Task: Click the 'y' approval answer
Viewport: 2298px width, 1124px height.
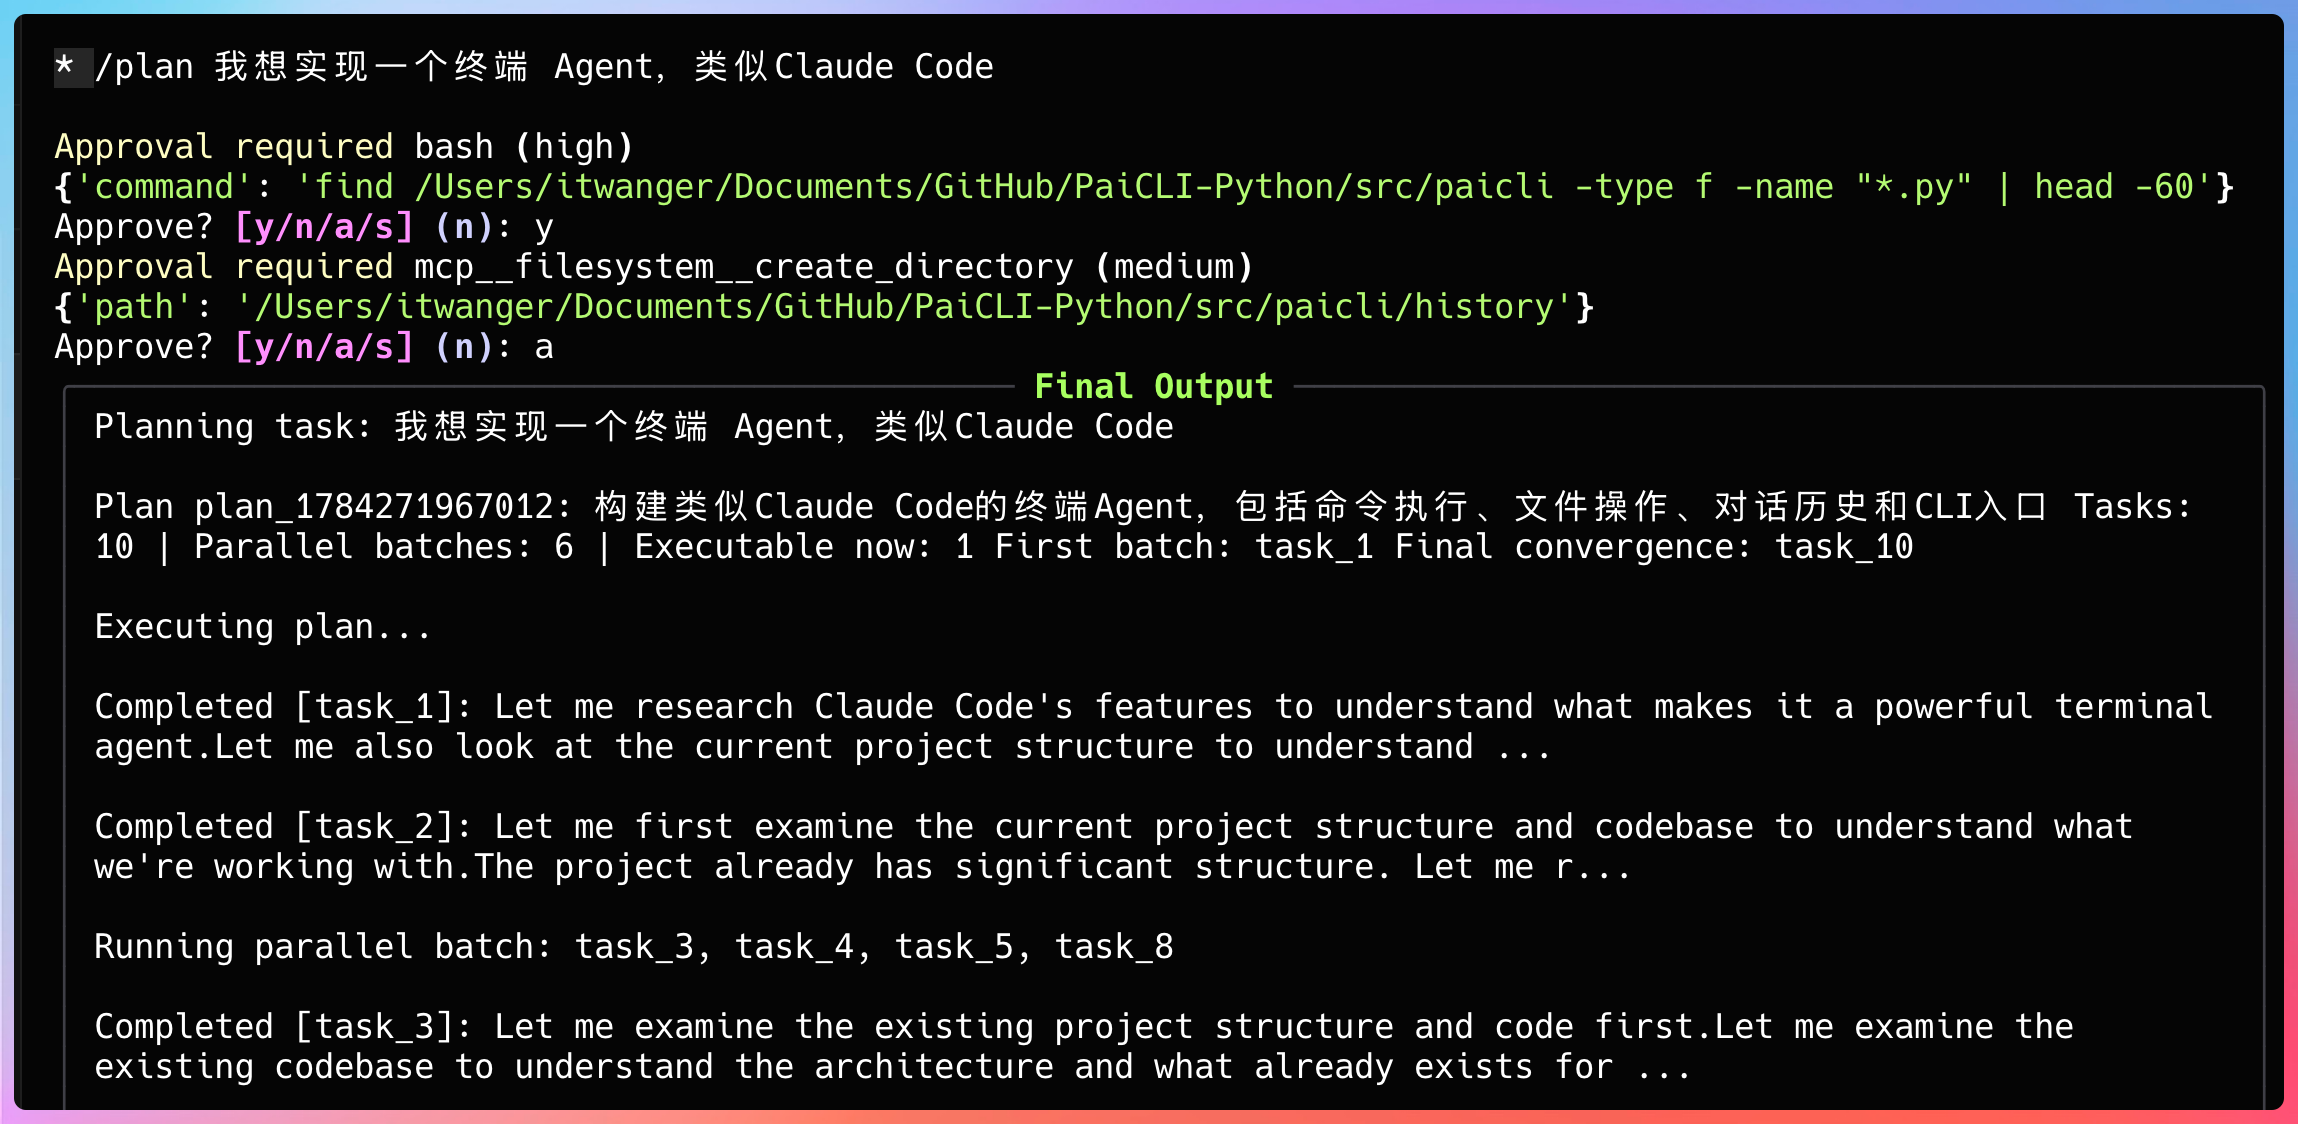Action: pyautogui.click(x=543, y=227)
